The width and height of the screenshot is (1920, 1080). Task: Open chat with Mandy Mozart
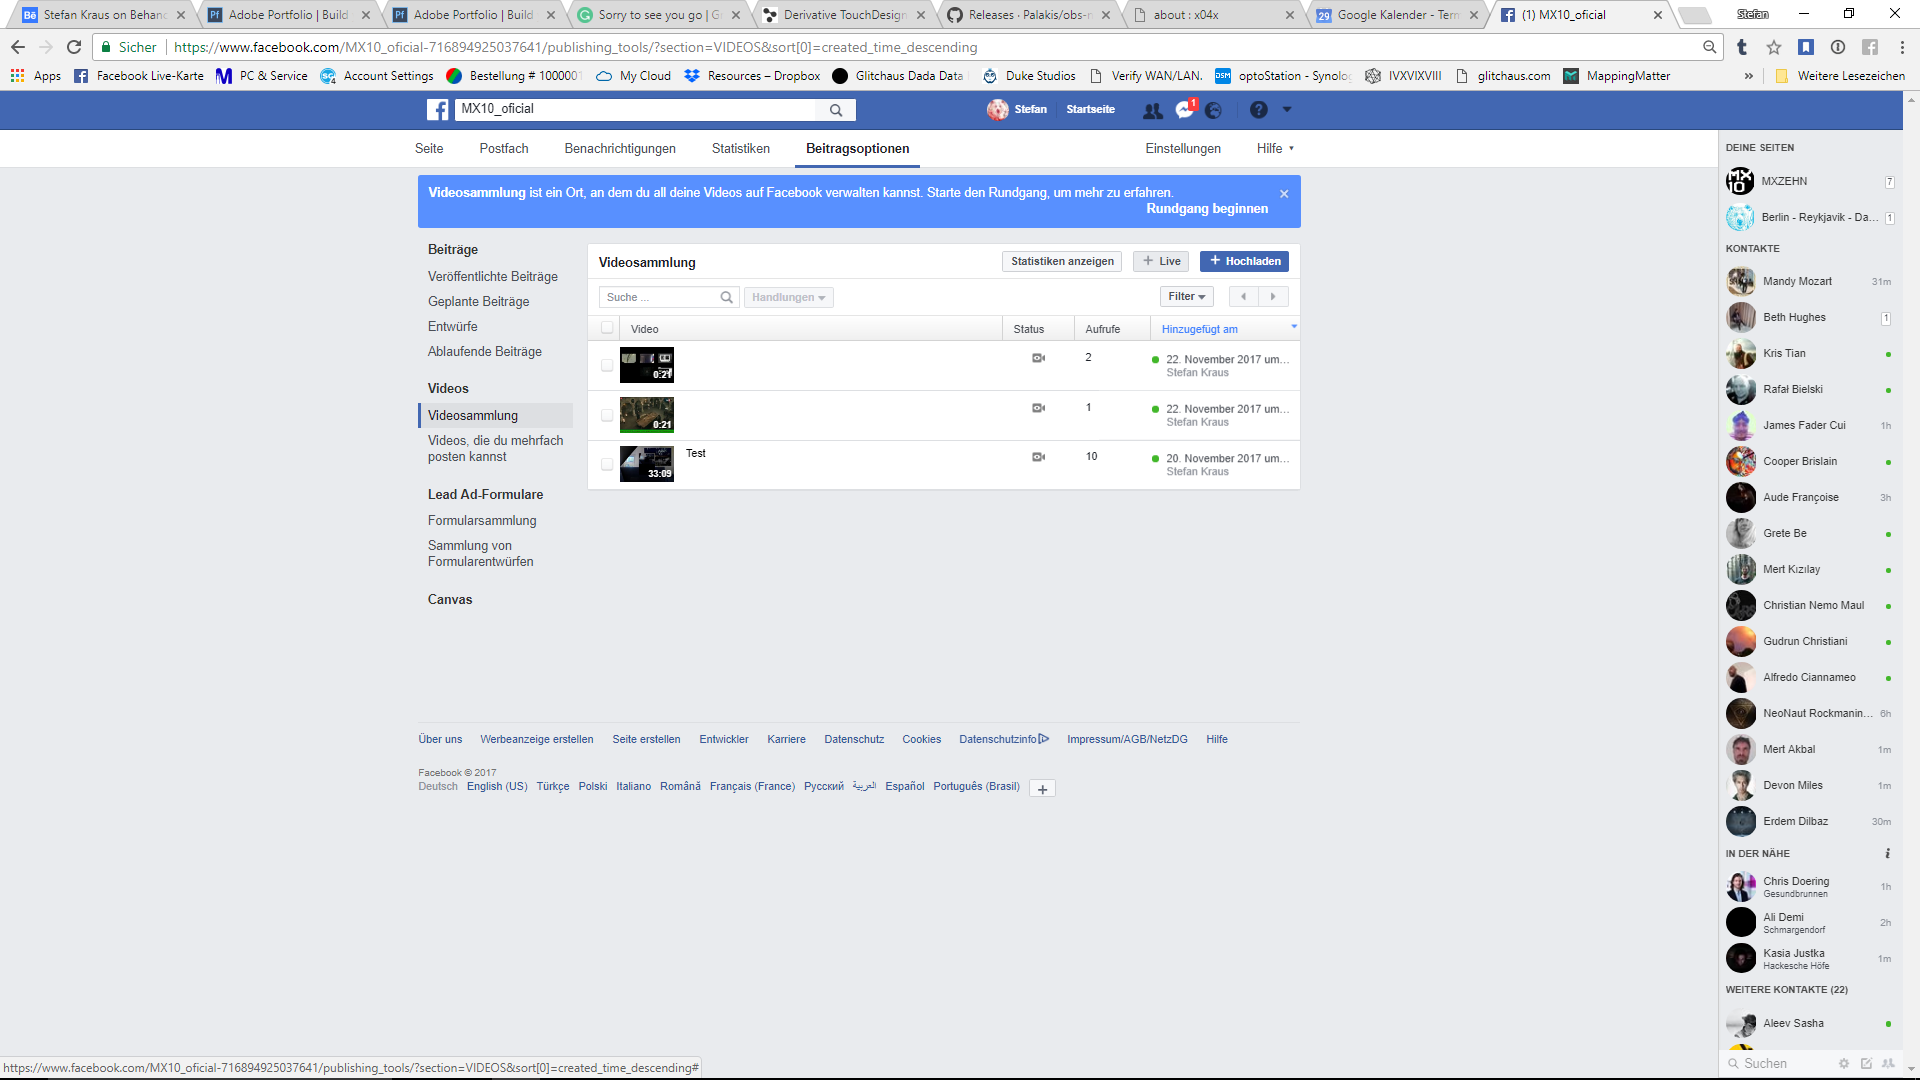click(1808, 282)
